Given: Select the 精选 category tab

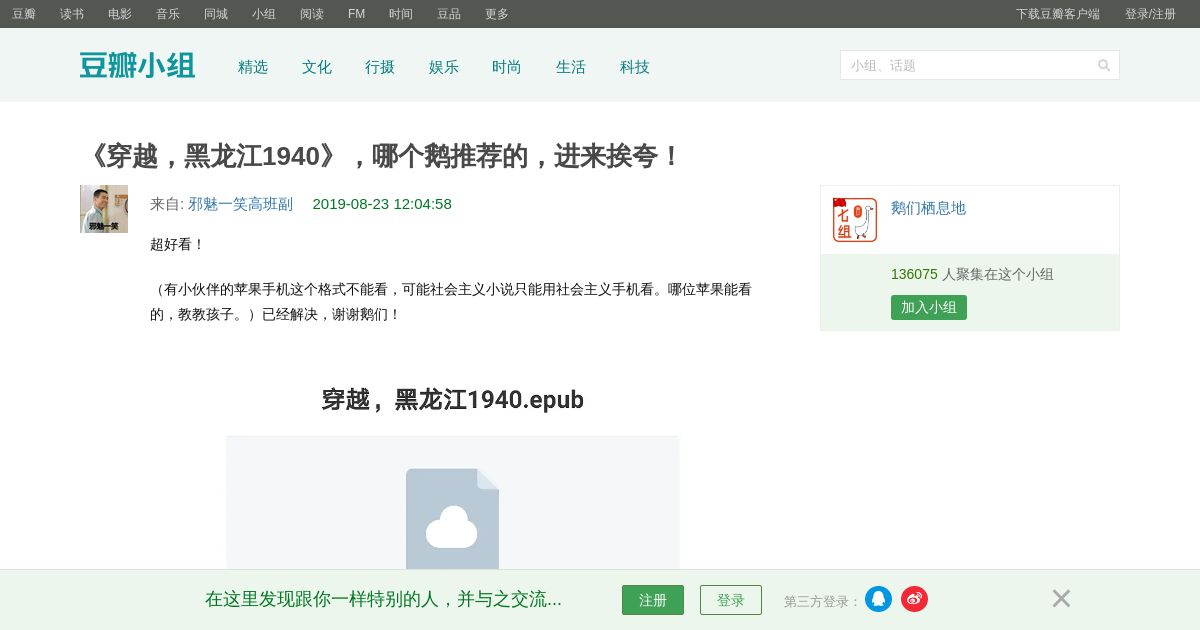Looking at the screenshot, I should (253, 67).
